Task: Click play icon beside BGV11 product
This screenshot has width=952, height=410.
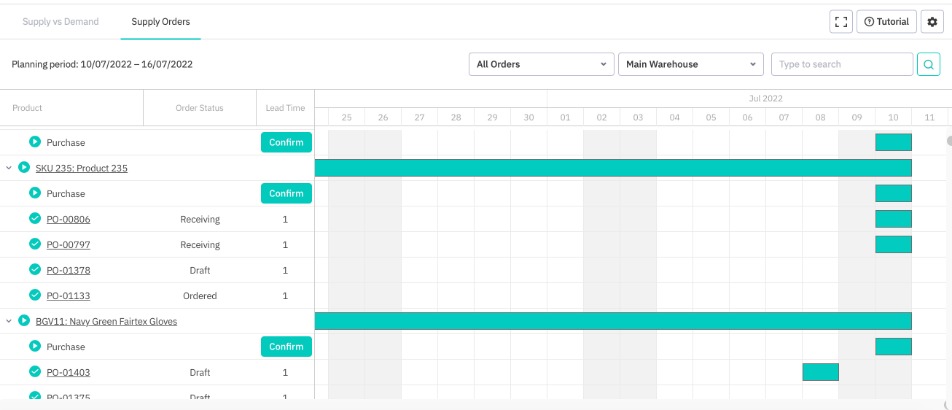Action: point(24,321)
